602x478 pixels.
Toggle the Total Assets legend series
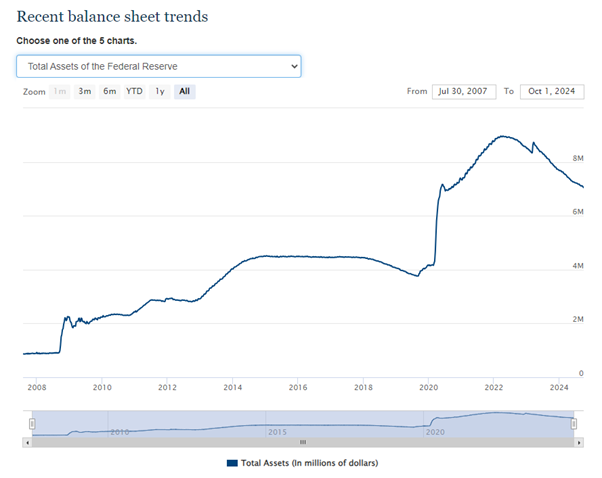[x=309, y=463]
